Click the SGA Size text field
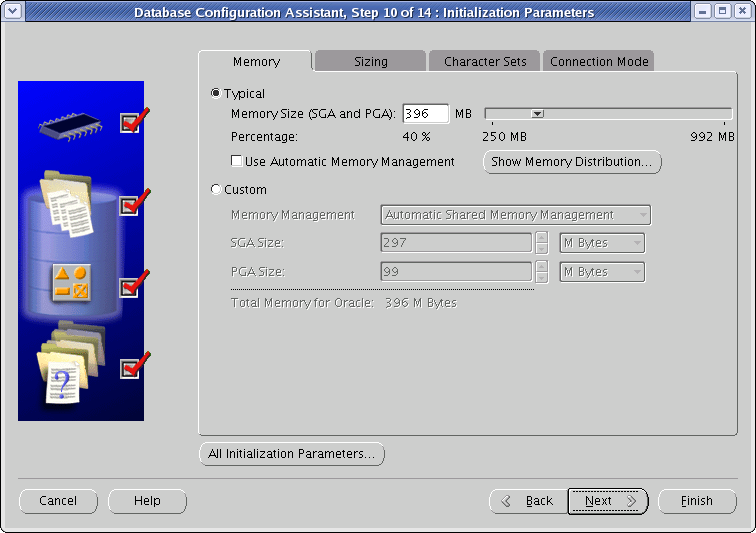756x533 pixels. [456, 243]
